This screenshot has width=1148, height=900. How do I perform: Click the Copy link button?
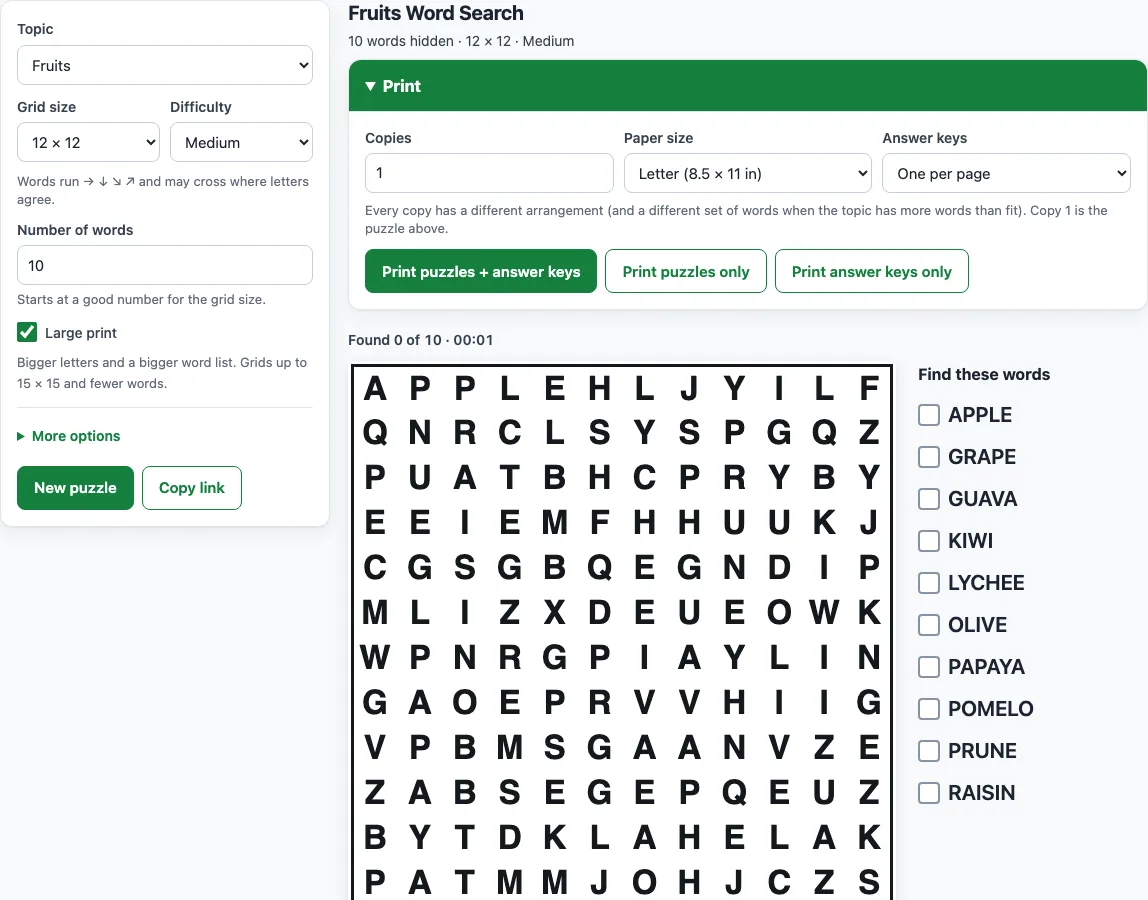(x=192, y=488)
